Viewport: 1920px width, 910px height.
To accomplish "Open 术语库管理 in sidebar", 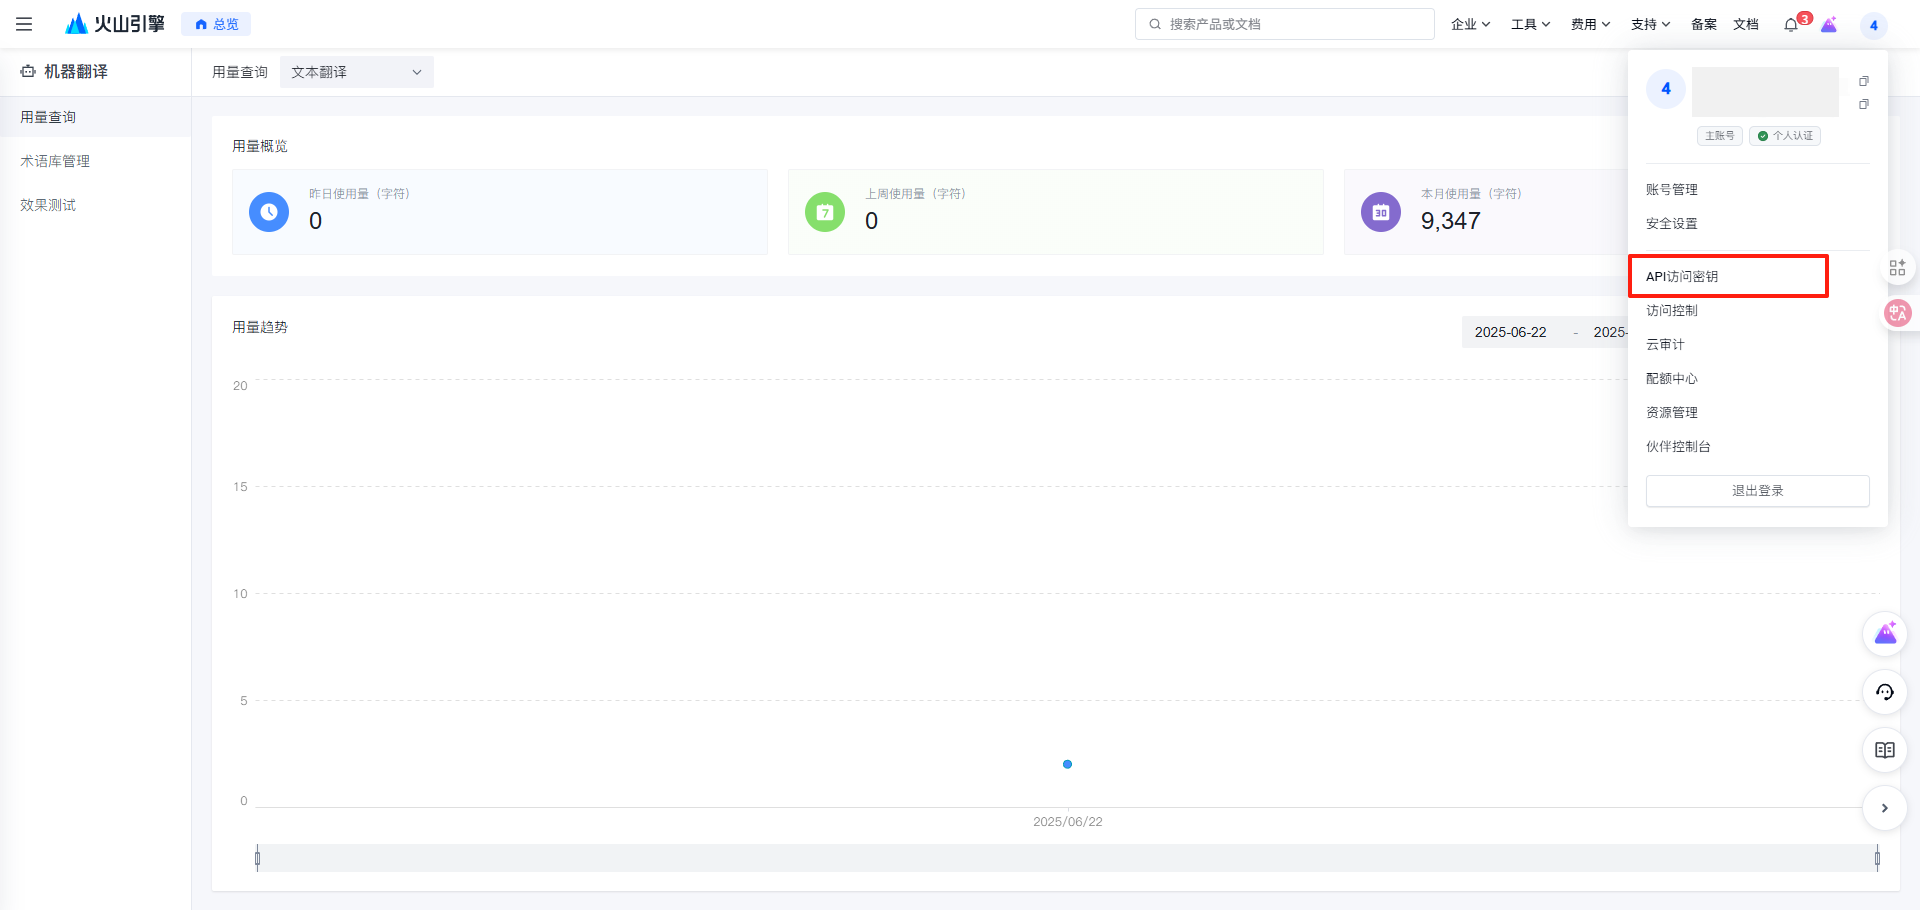I will click(55, 161).
